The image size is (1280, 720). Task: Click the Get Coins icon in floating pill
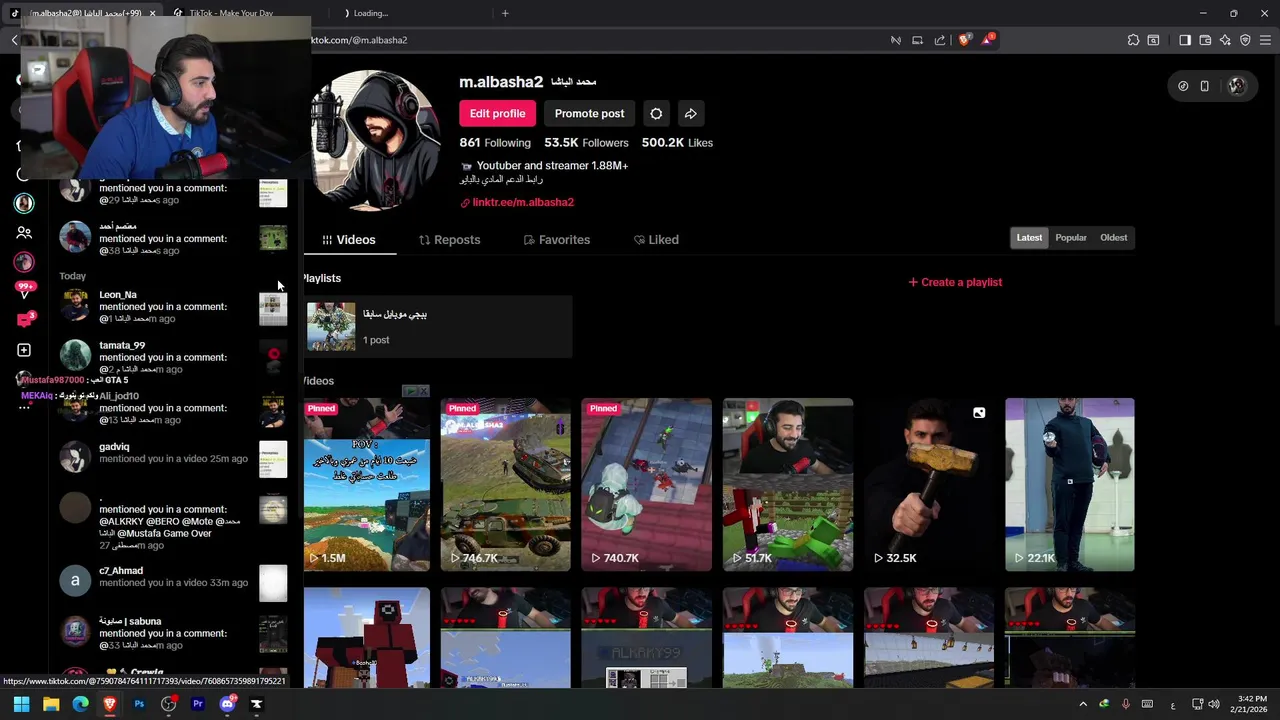tap(1183, 86)
